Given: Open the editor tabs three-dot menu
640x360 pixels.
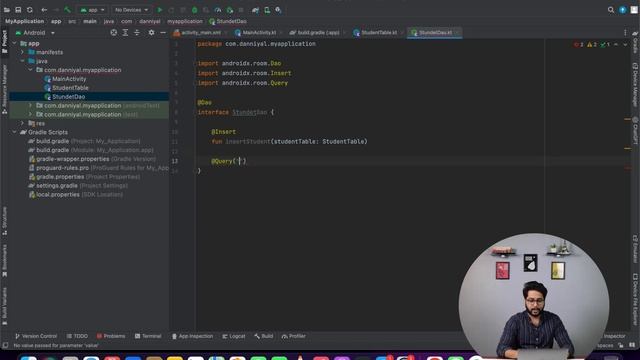Looking at the screenshot, I should tap(625, 33).
